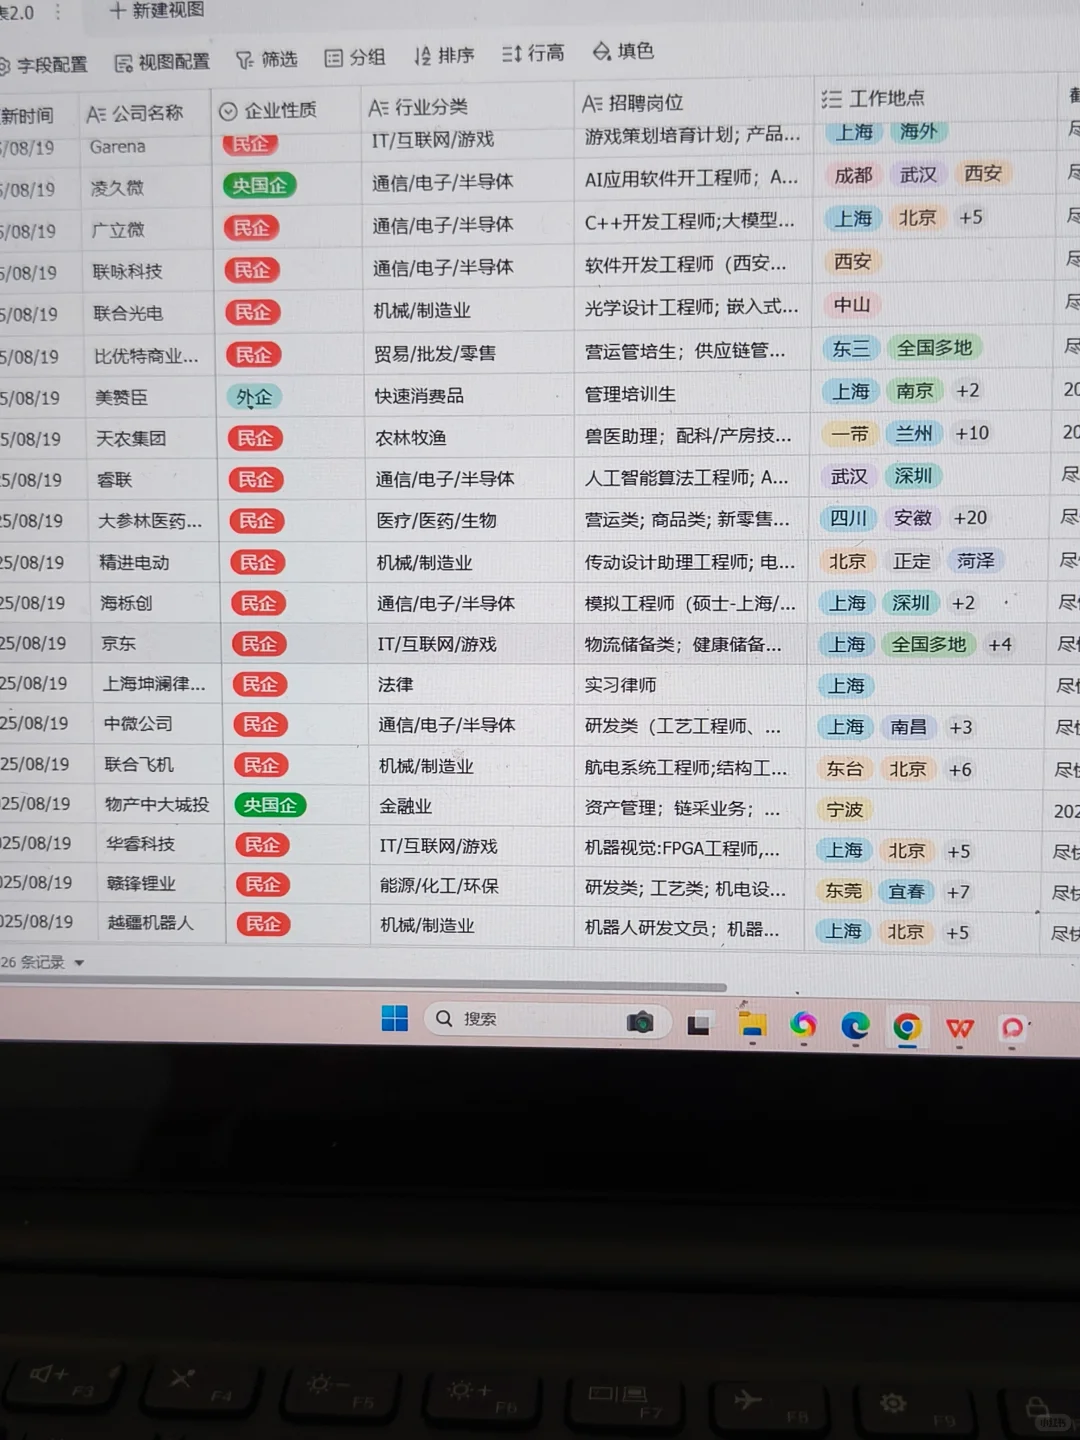Screen dimensions: 1080x1440
Task: Click the 成都 location tag in 凌久微 row
Action: [854, 175]
